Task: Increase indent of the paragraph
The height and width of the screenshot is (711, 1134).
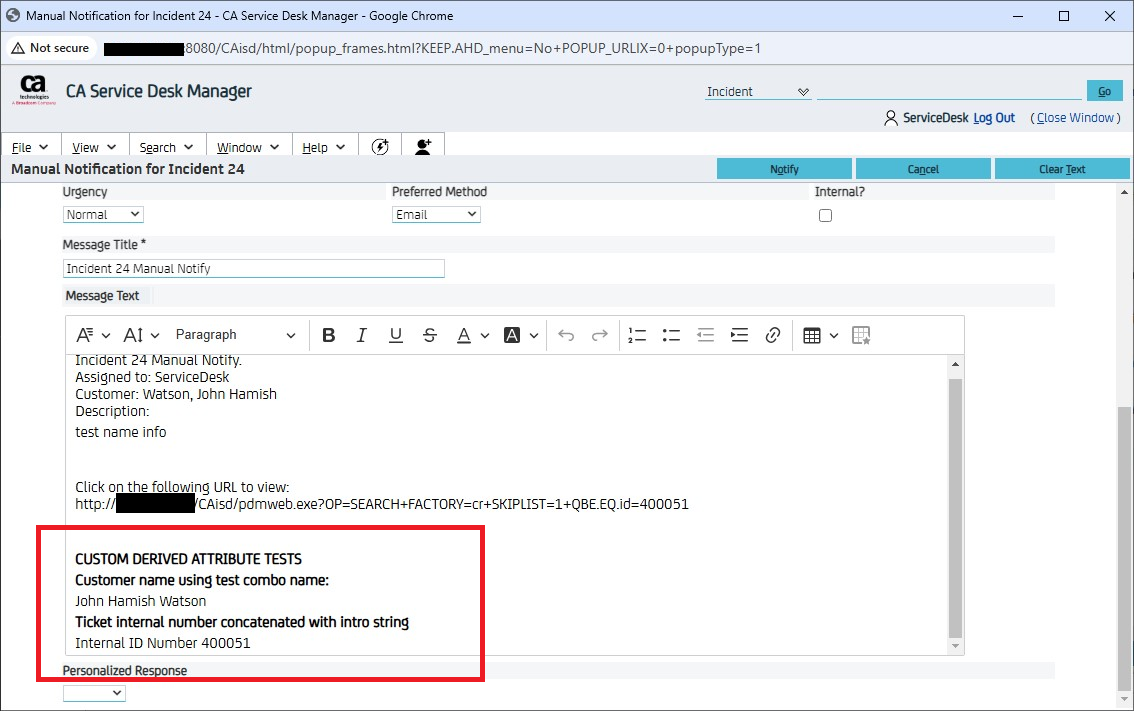Action: (x=739, y=335)
